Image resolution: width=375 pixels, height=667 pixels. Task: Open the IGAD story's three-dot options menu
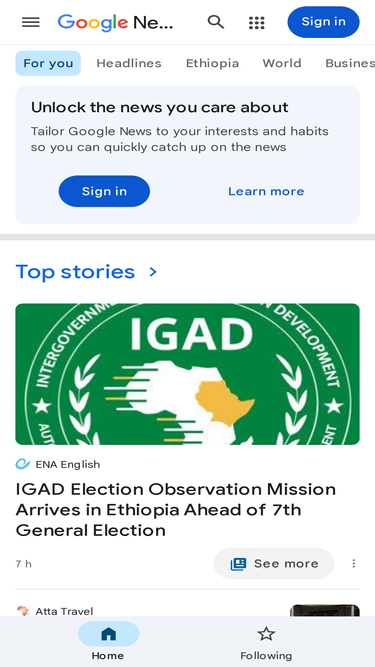(354, 564)
